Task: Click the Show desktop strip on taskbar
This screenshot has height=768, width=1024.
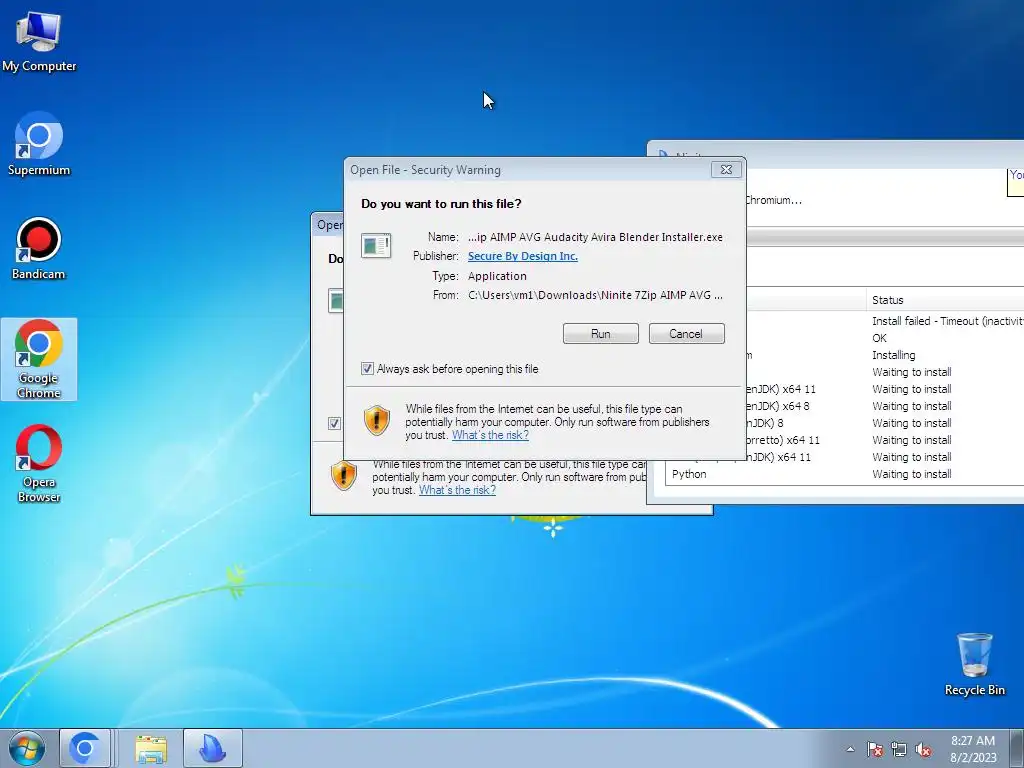Action: [1018, 748]
